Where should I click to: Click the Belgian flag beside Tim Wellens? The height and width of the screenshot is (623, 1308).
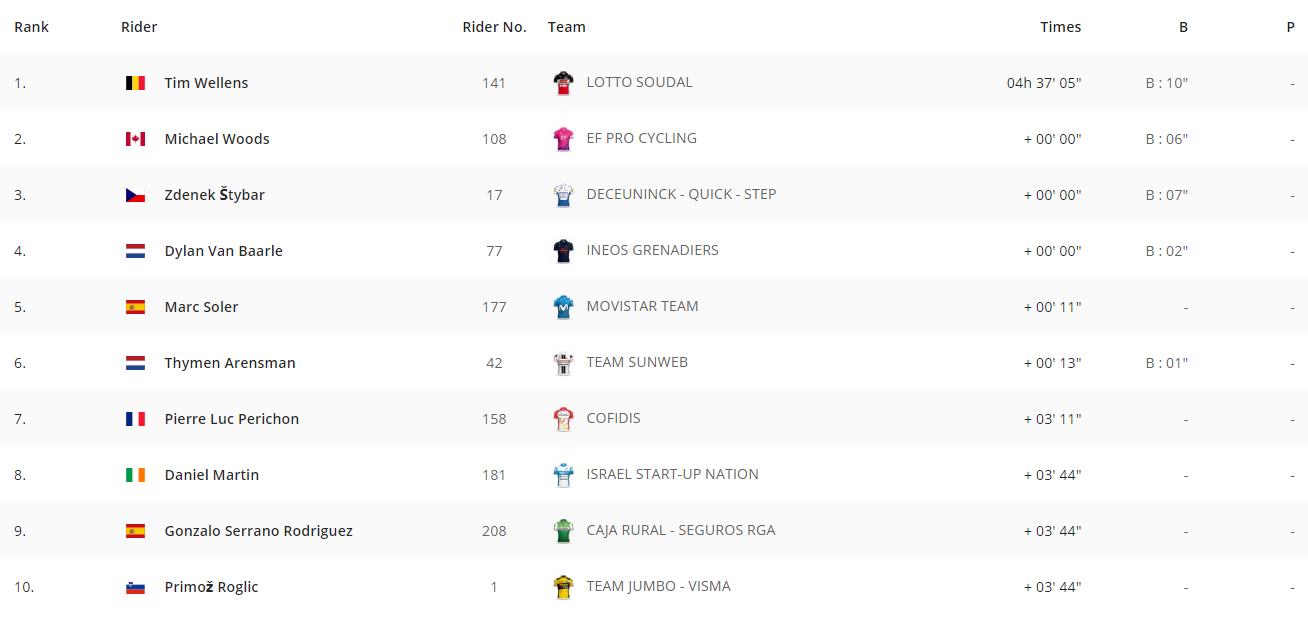click(x=135, y=83)
